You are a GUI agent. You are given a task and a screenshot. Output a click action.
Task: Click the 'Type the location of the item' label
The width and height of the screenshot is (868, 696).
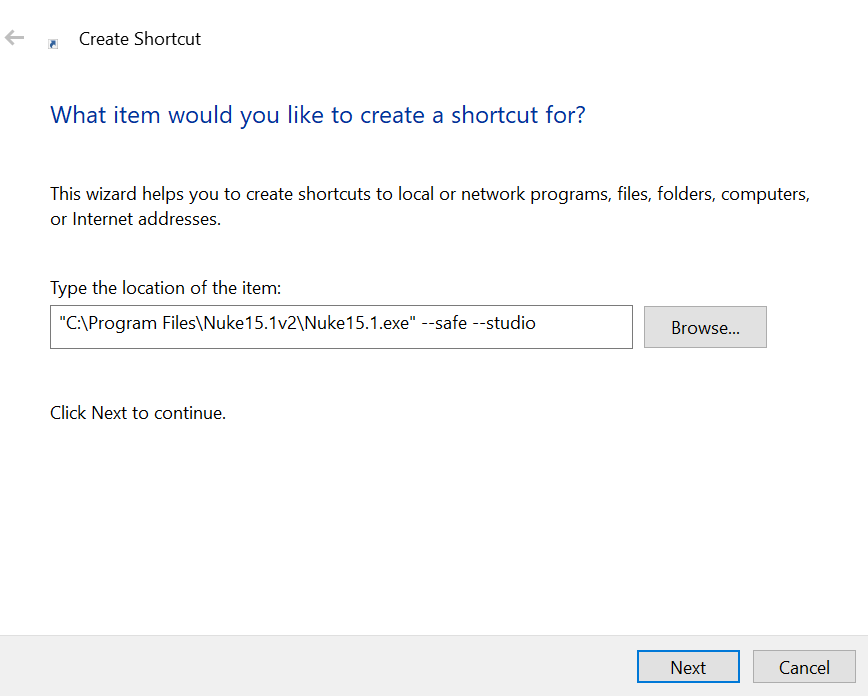coord(166,288)
